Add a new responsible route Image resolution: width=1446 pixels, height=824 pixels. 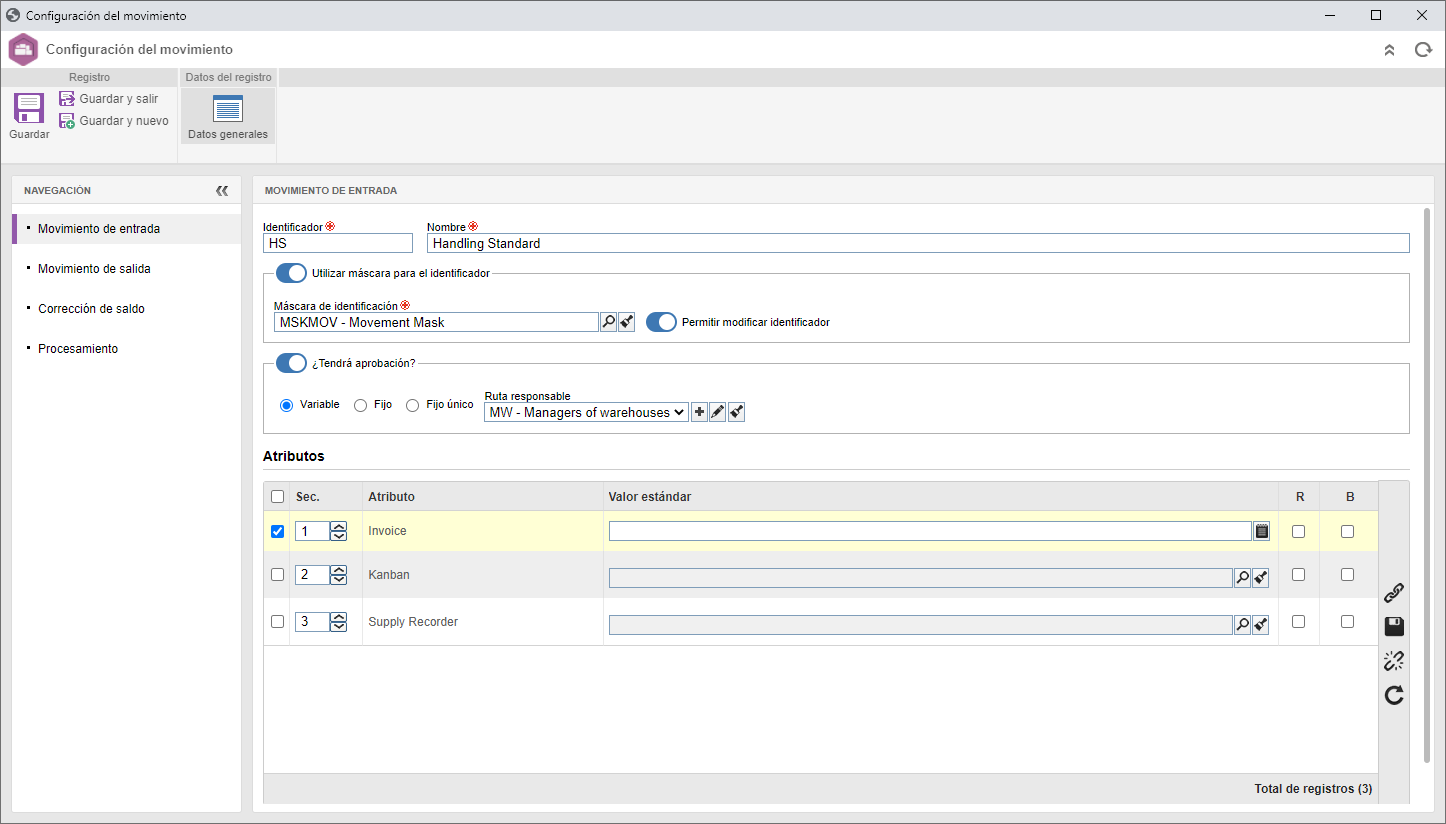699,412
